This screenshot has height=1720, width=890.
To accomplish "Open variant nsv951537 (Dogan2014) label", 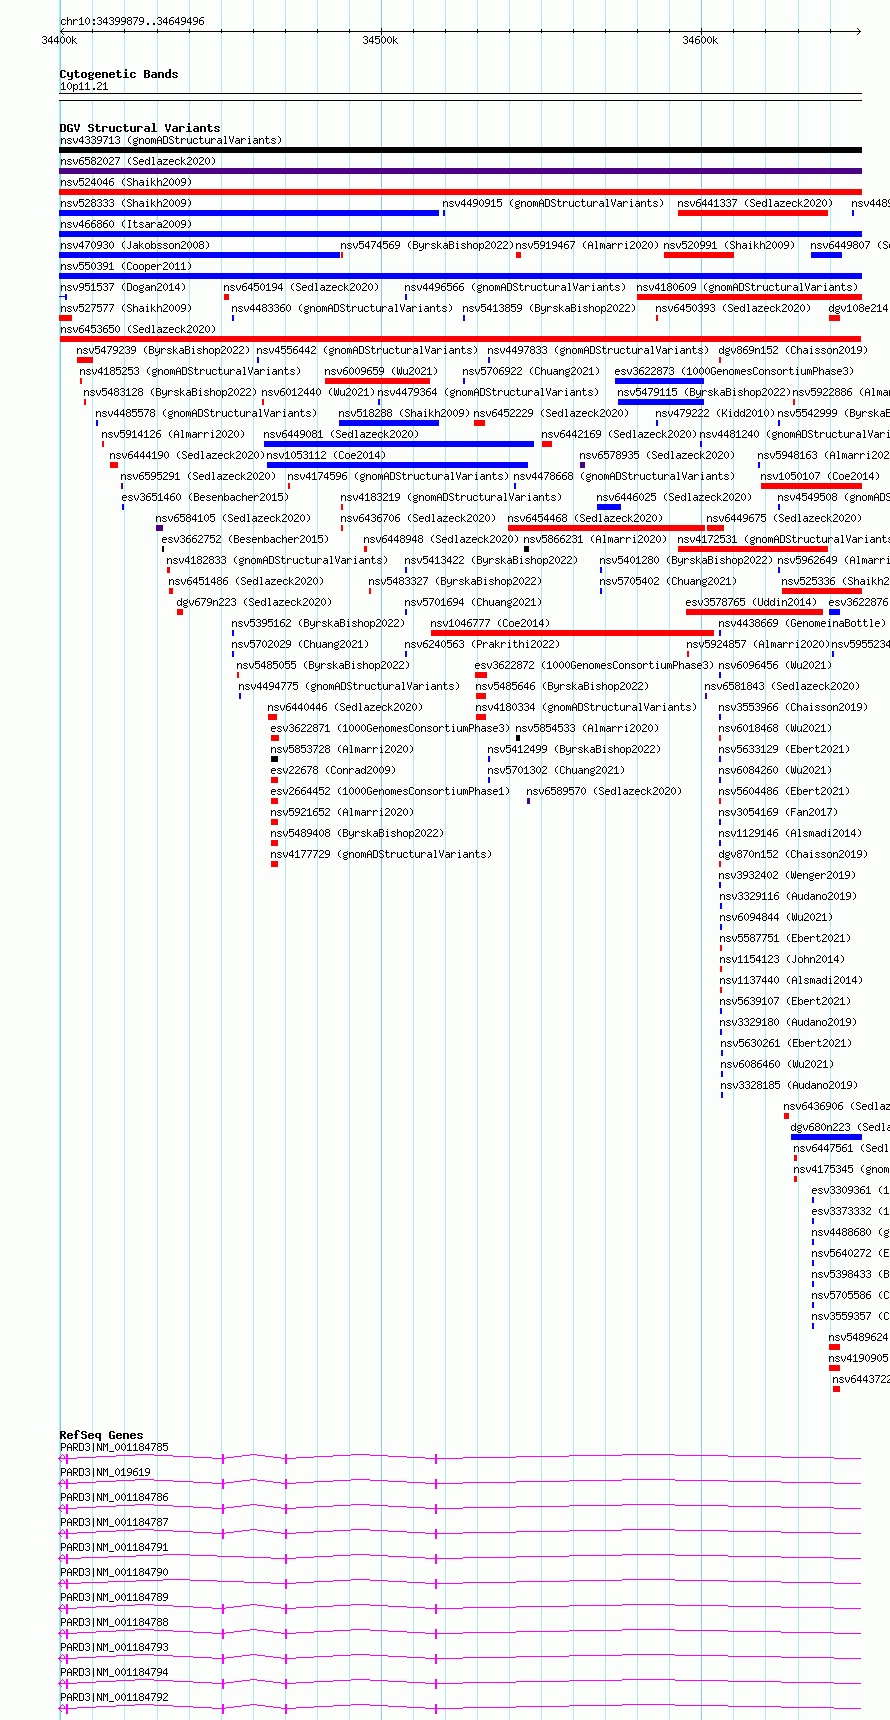I will pos(123,287).
